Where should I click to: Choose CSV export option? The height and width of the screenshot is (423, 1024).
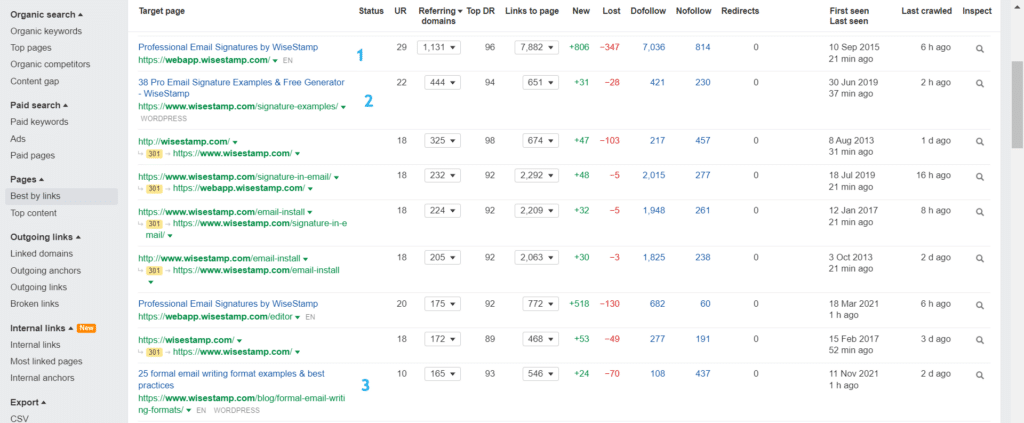point(19,418)
